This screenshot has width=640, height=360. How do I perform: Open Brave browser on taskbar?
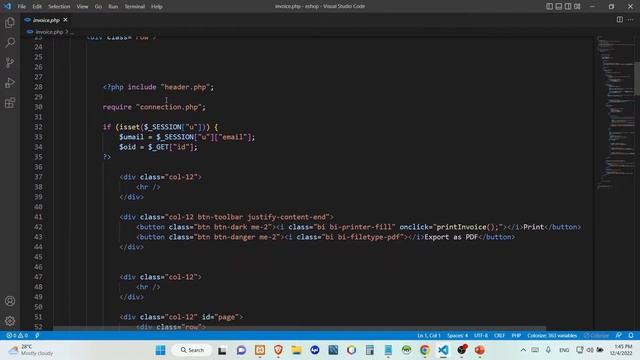tap(278, 350)
